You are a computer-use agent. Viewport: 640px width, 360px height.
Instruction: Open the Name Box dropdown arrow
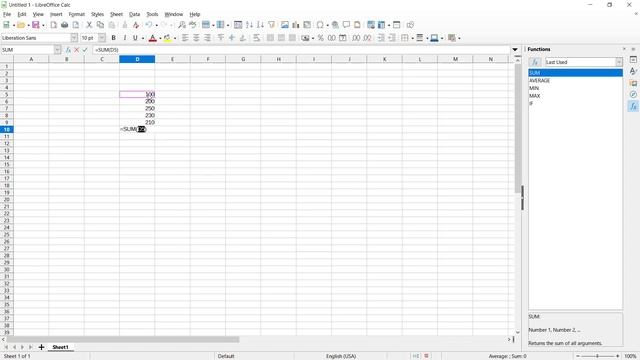pos(58,50)
